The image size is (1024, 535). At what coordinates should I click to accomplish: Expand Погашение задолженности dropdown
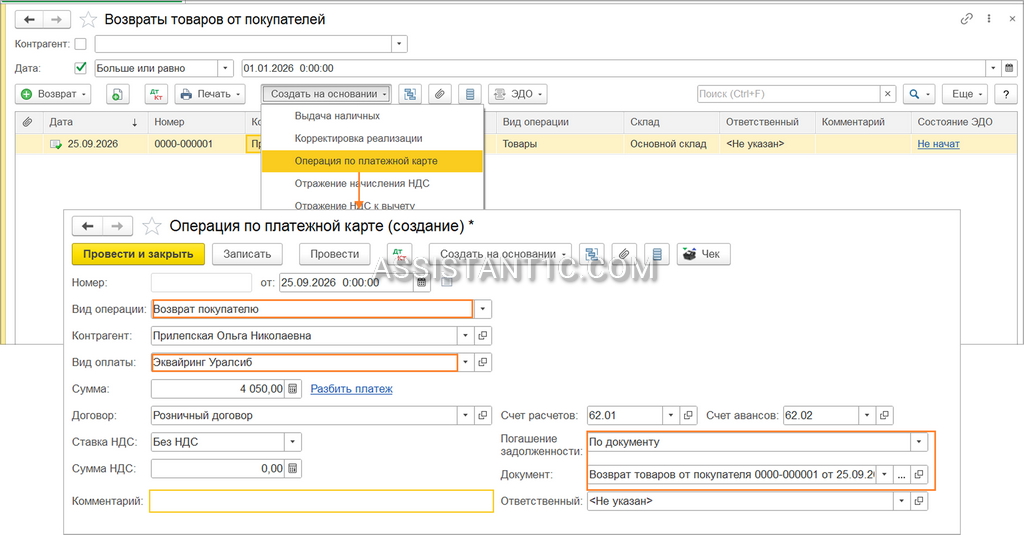(x=919, y=442)
